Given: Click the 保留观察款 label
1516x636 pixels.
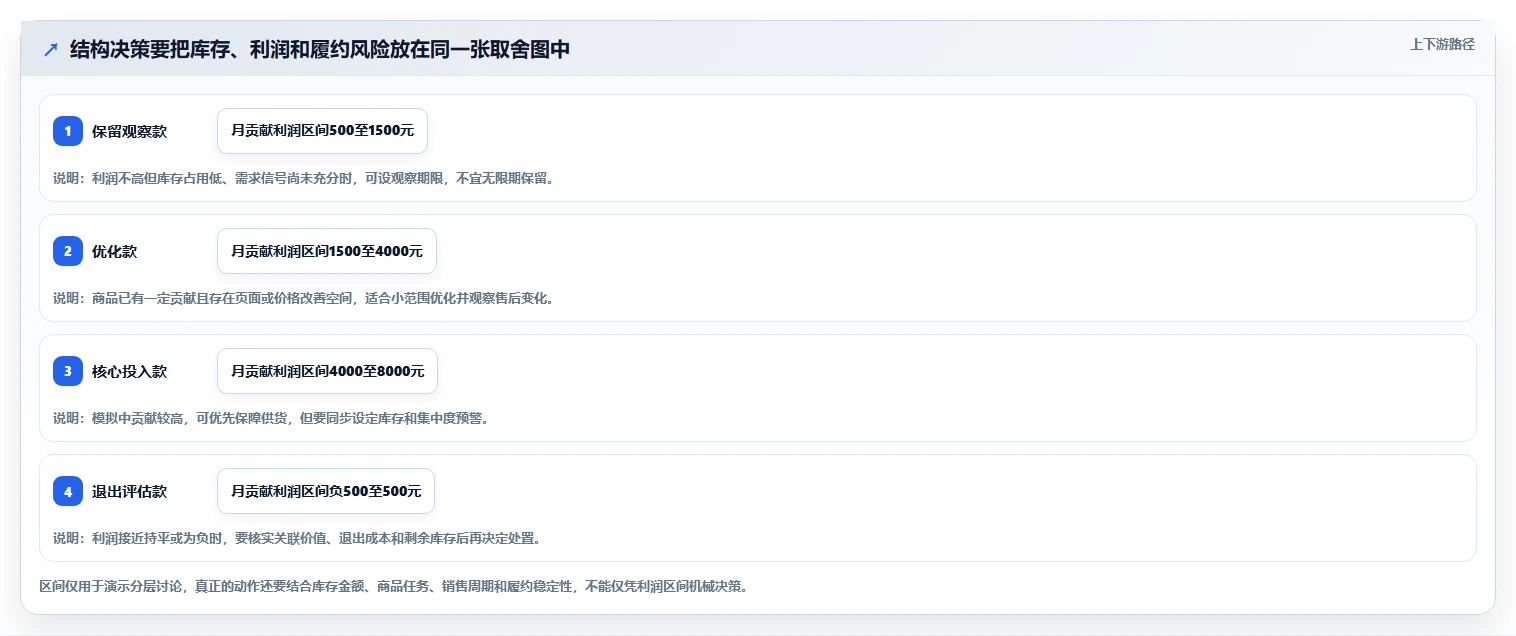Looking at the screenshot, I should (129, 131).
